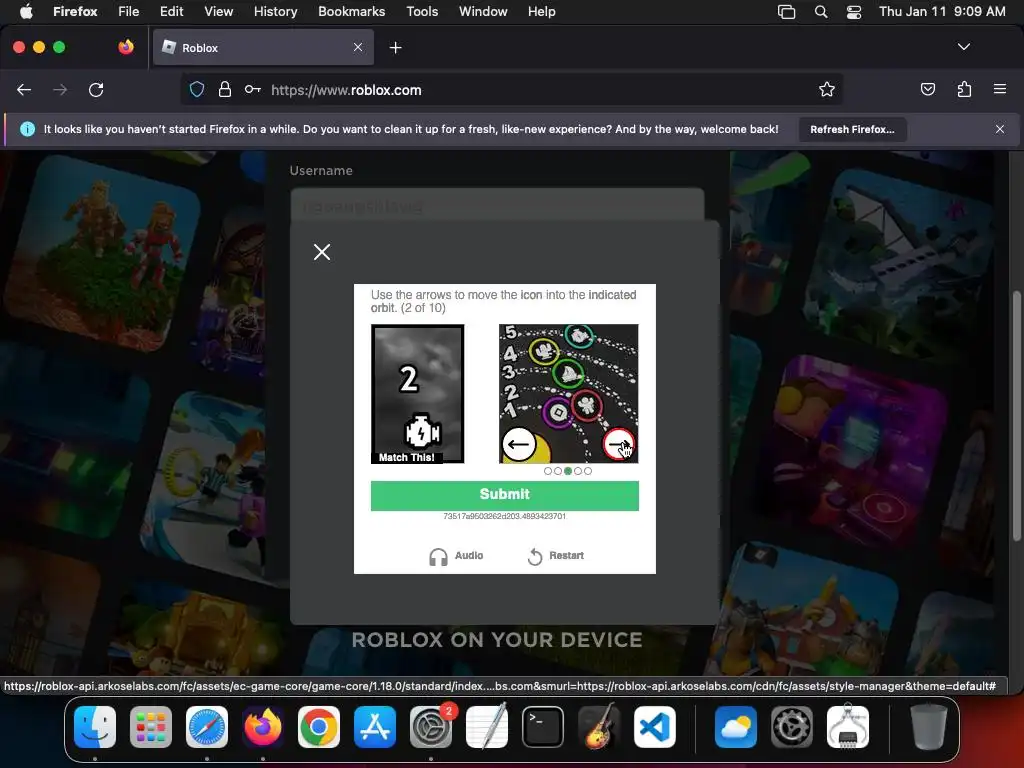Open a new browser tab

coord(395,48)
